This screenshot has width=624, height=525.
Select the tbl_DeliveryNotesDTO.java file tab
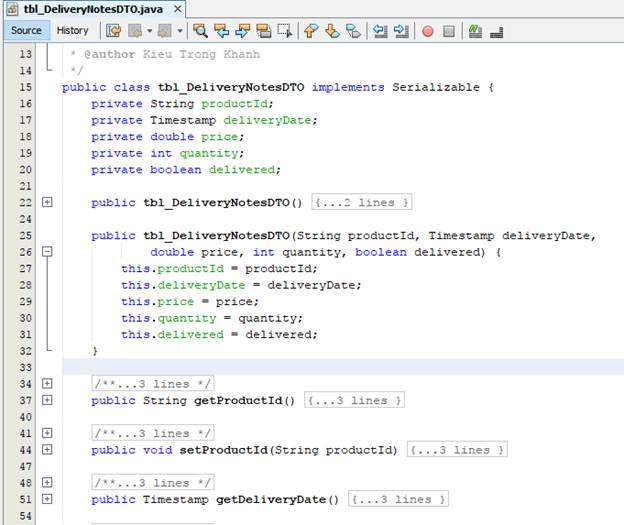point(93,9)
